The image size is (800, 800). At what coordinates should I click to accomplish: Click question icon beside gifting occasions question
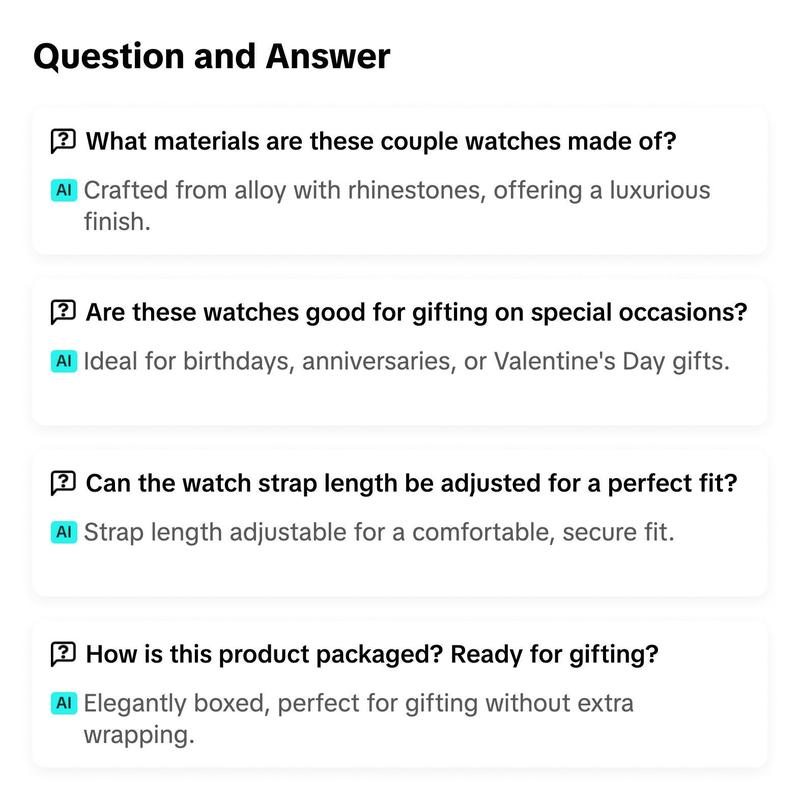coord(63,312)
